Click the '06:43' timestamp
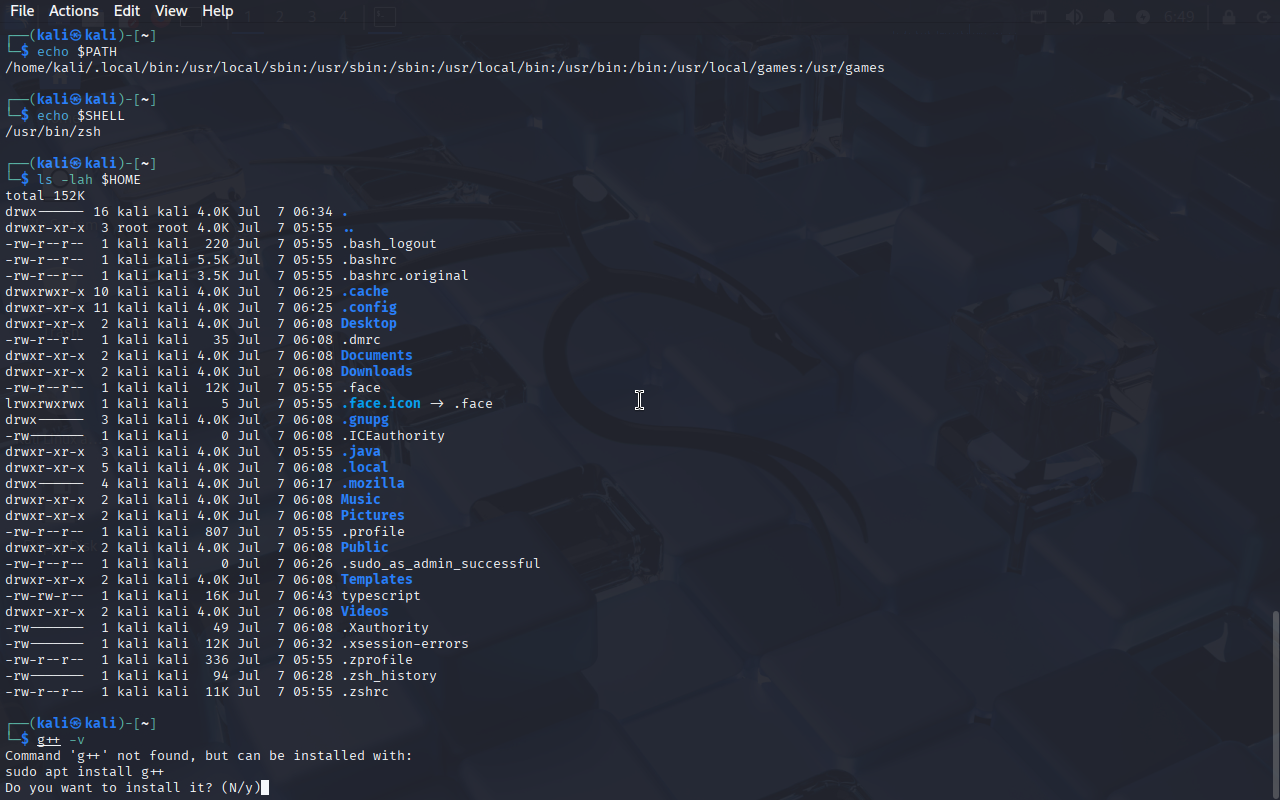This screenshot has width=1280, height=800. tap(313, 596)
